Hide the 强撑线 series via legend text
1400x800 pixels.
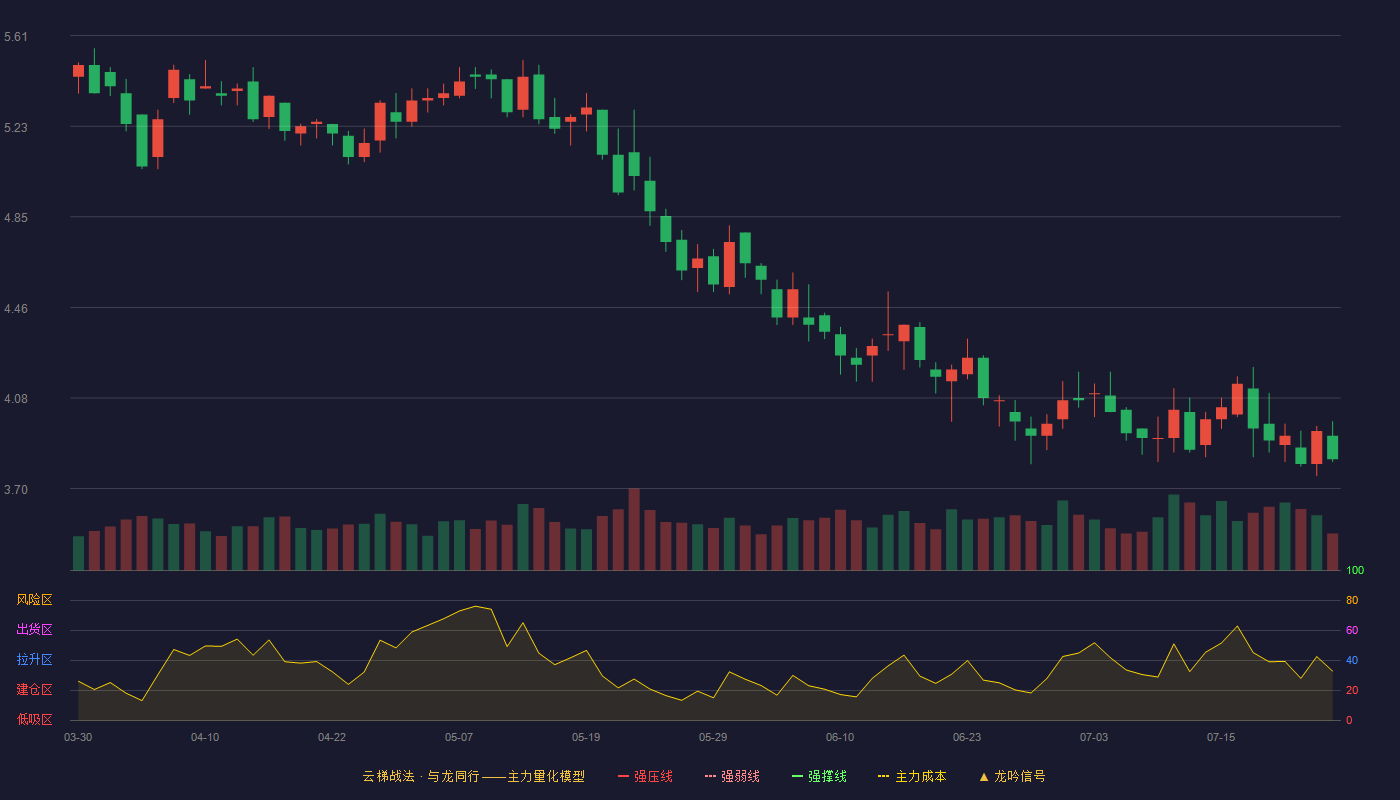click(x=827, y=776)
